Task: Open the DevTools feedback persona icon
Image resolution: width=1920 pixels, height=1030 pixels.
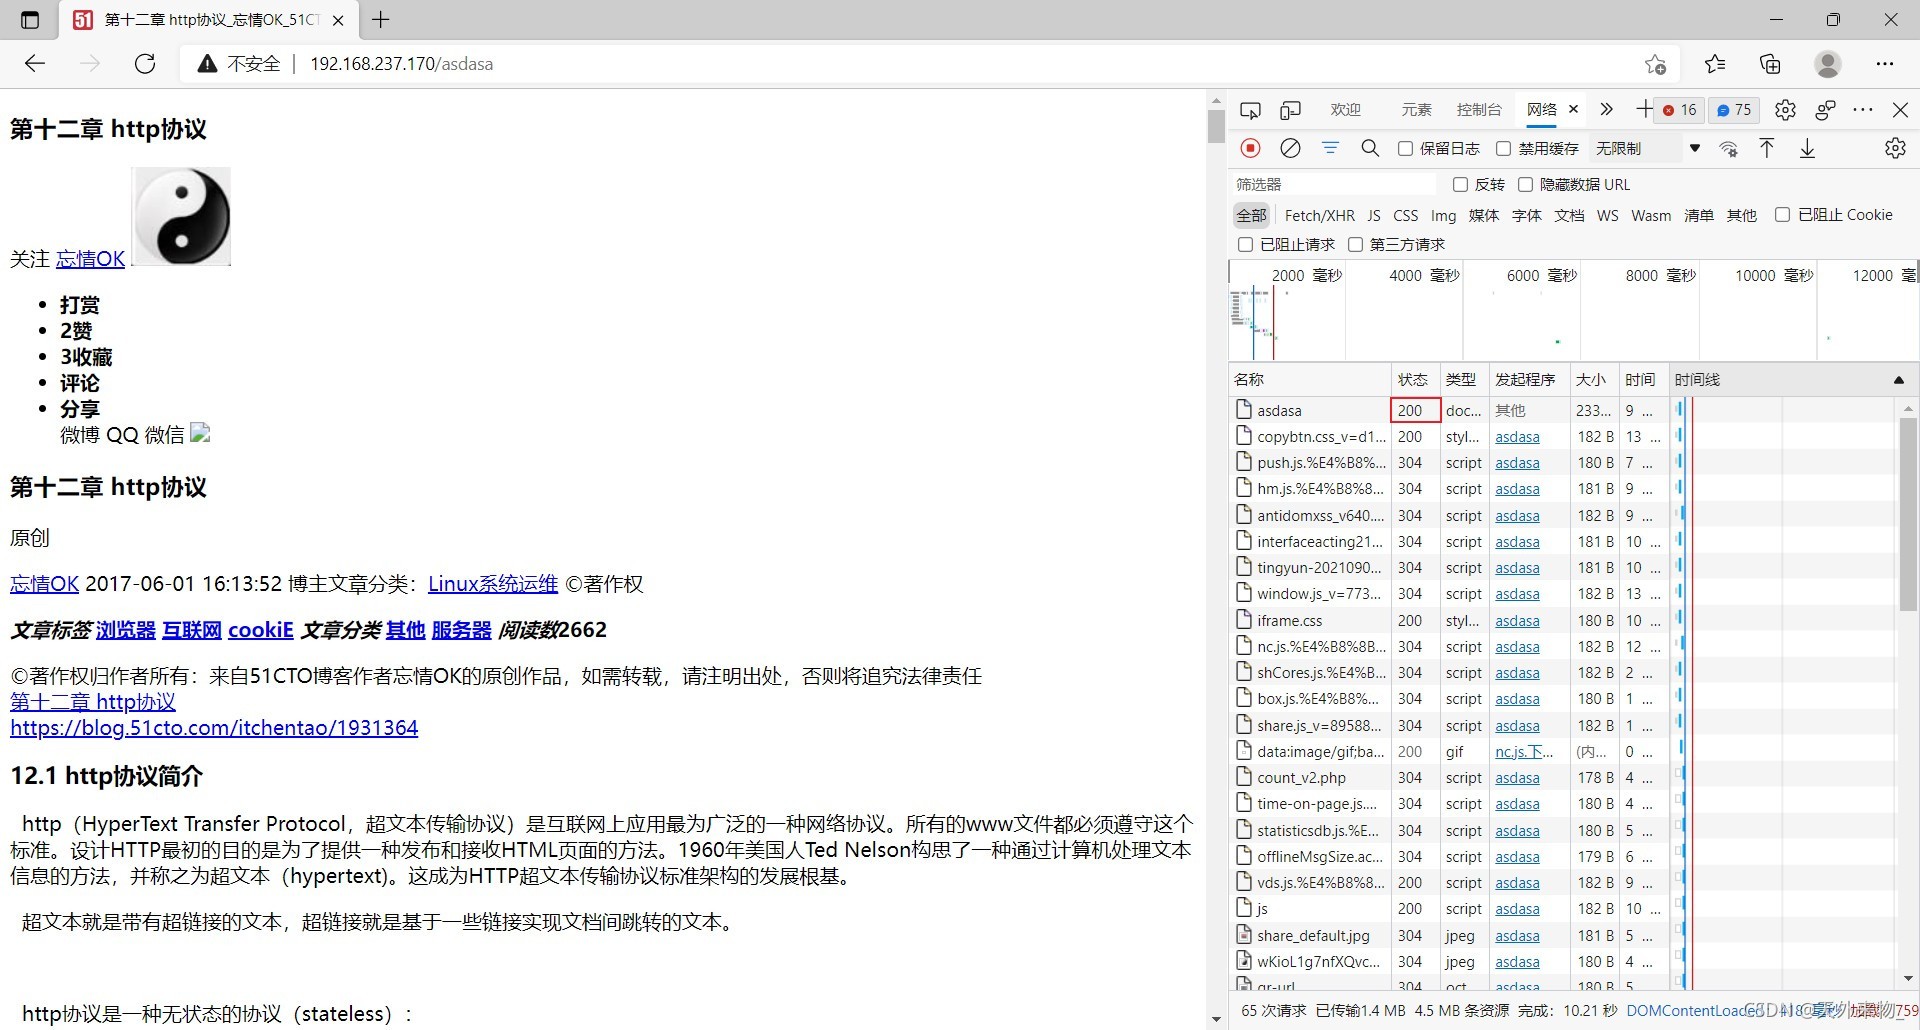Action: point(1825,110)
